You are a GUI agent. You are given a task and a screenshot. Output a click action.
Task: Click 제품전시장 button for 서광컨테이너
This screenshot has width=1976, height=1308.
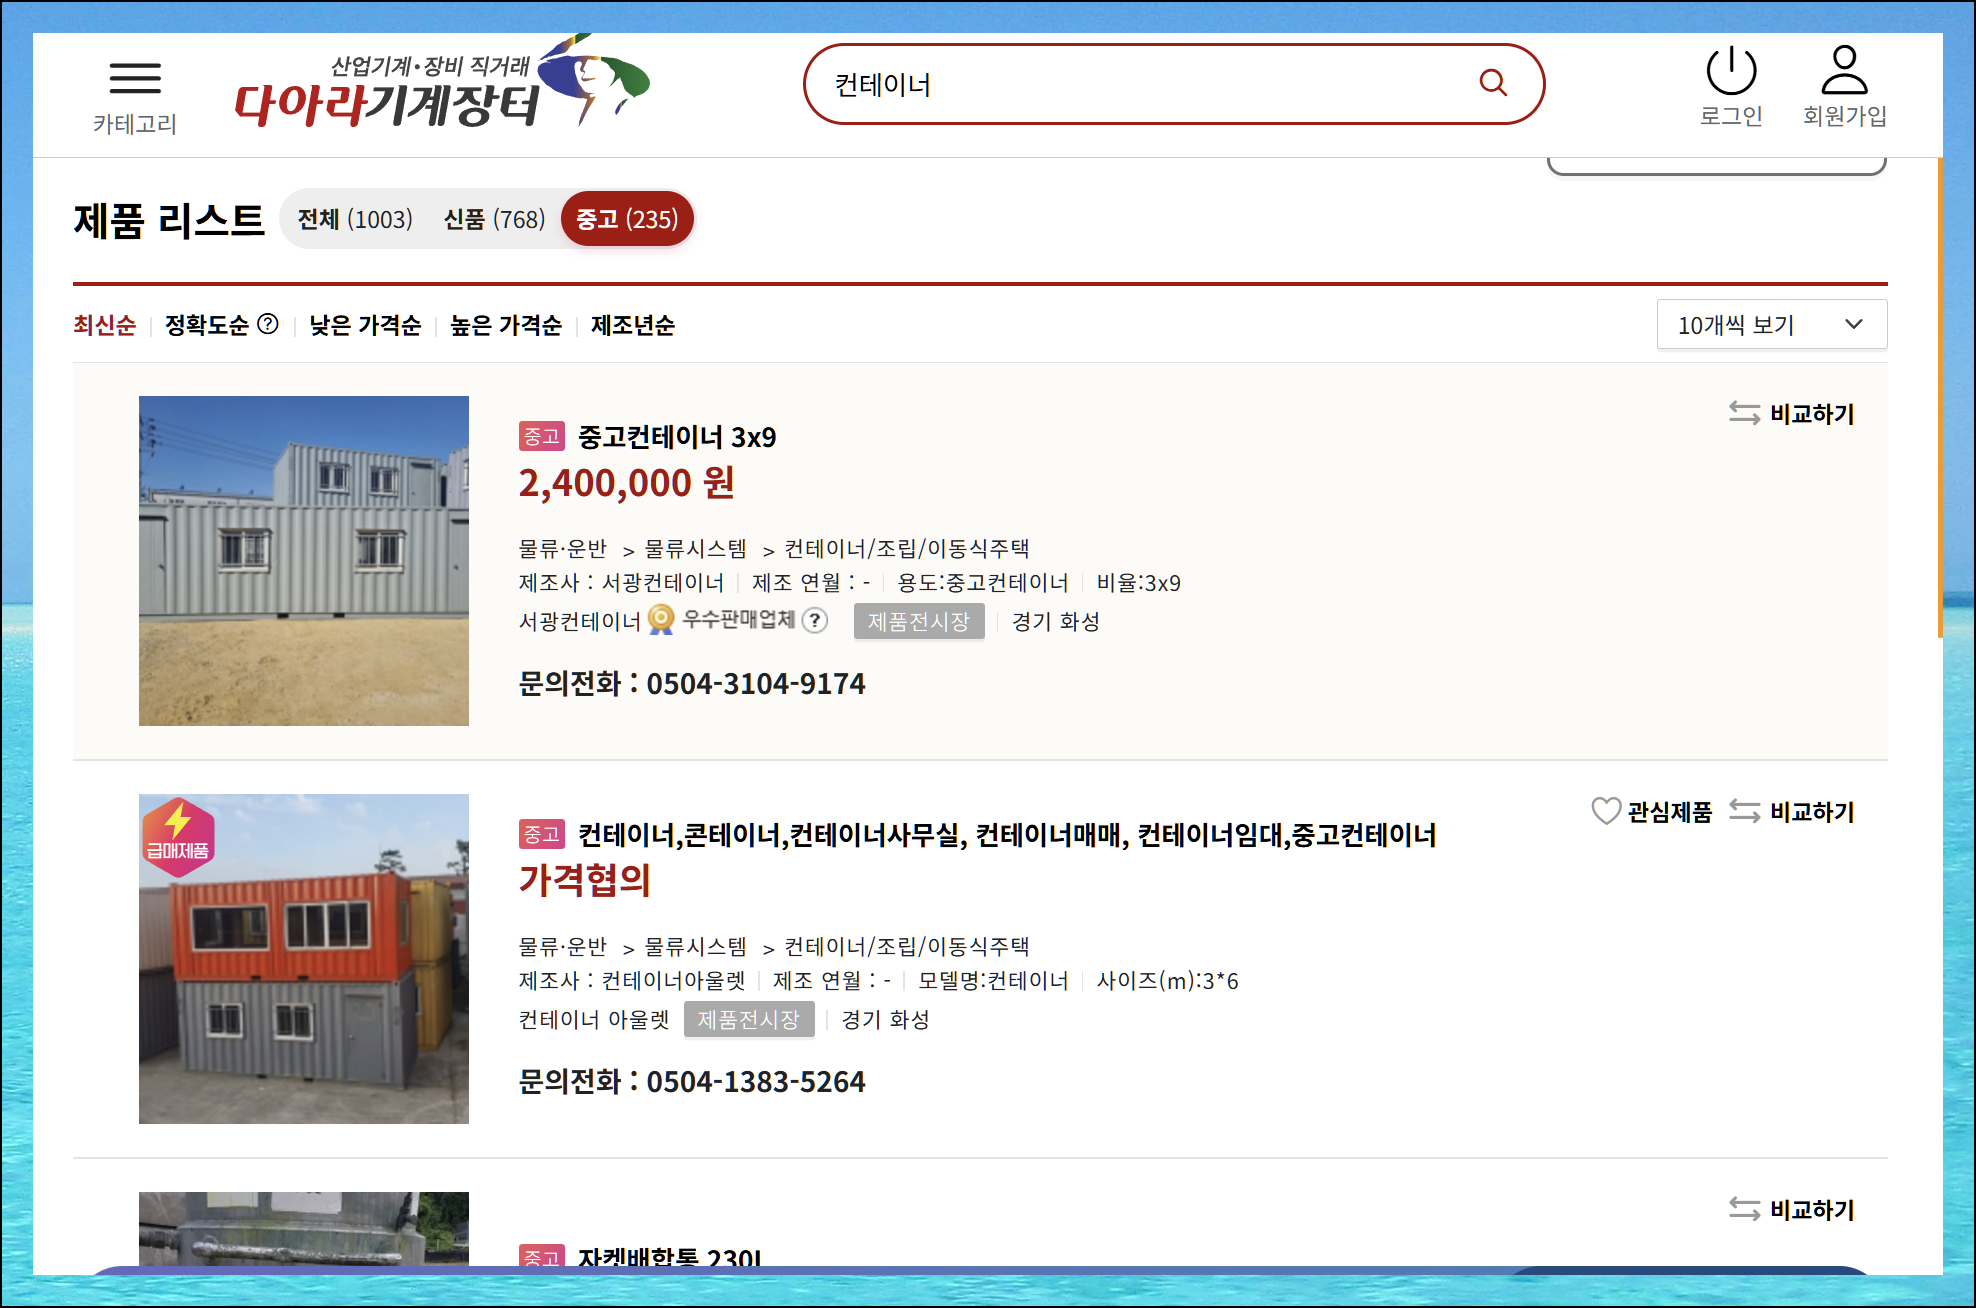918,621
